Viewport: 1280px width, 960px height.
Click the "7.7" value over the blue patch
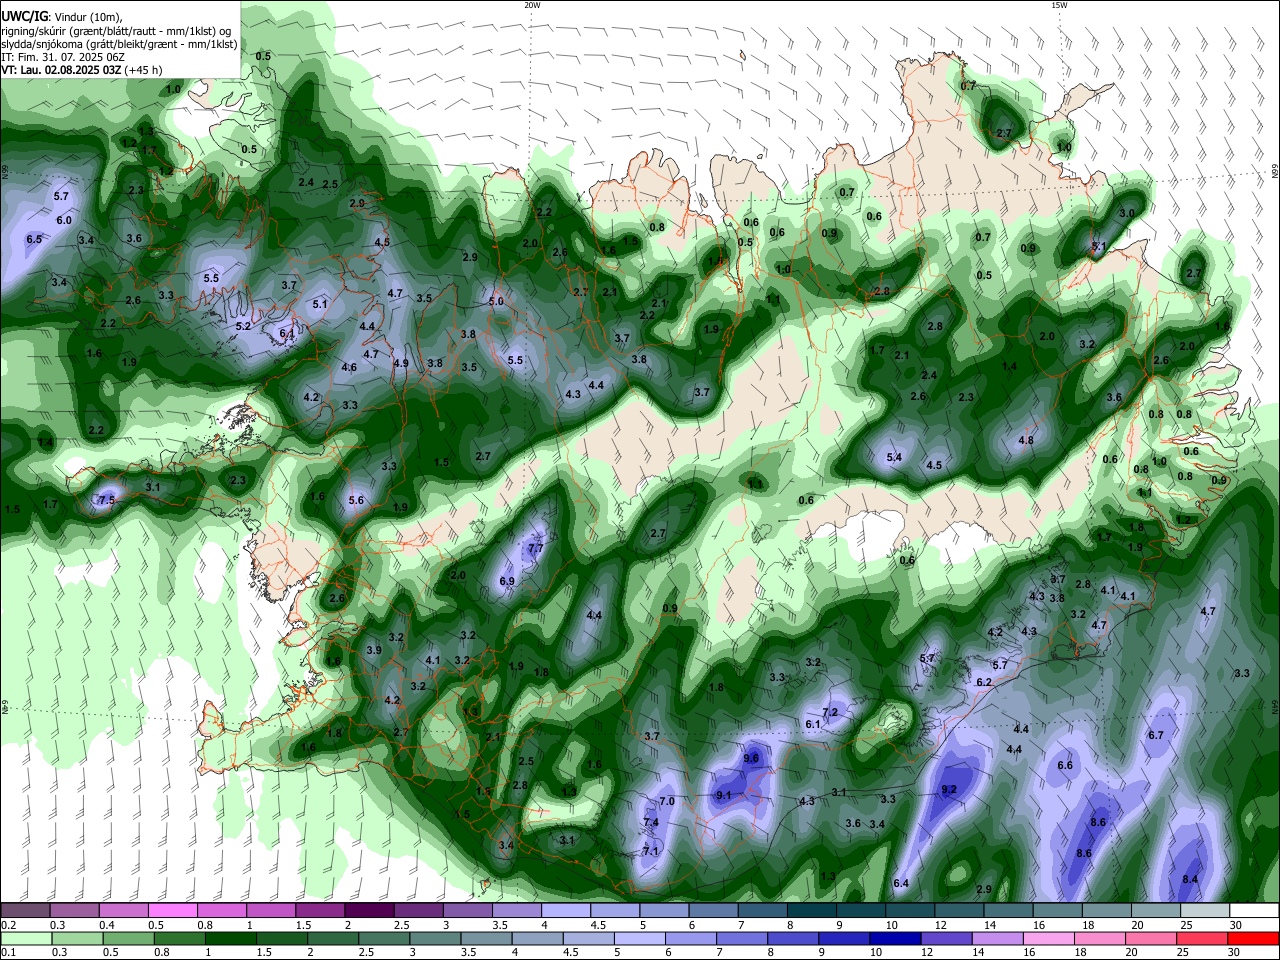535,548
